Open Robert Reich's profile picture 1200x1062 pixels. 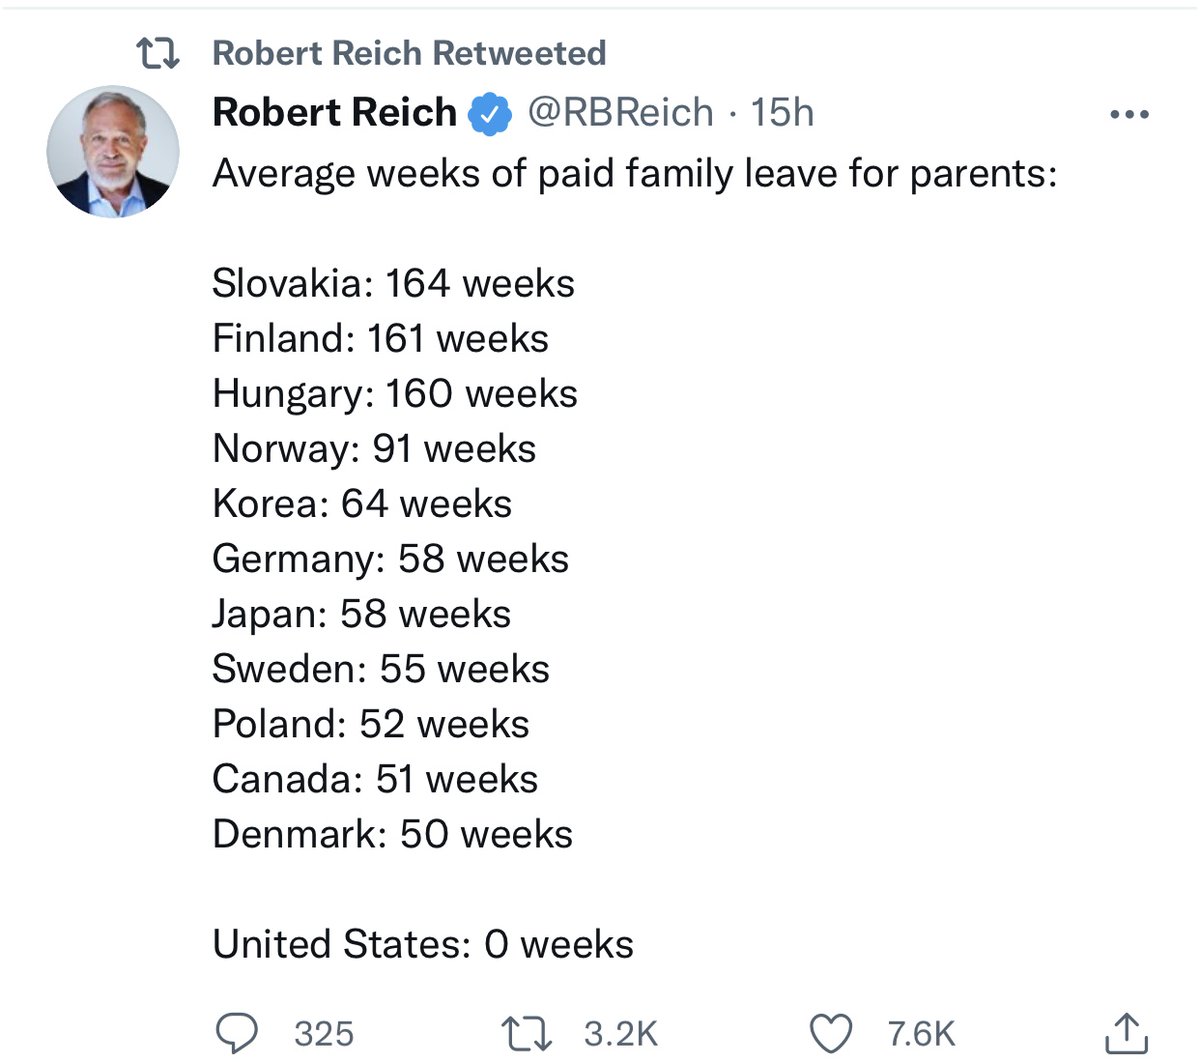(113, 151)
